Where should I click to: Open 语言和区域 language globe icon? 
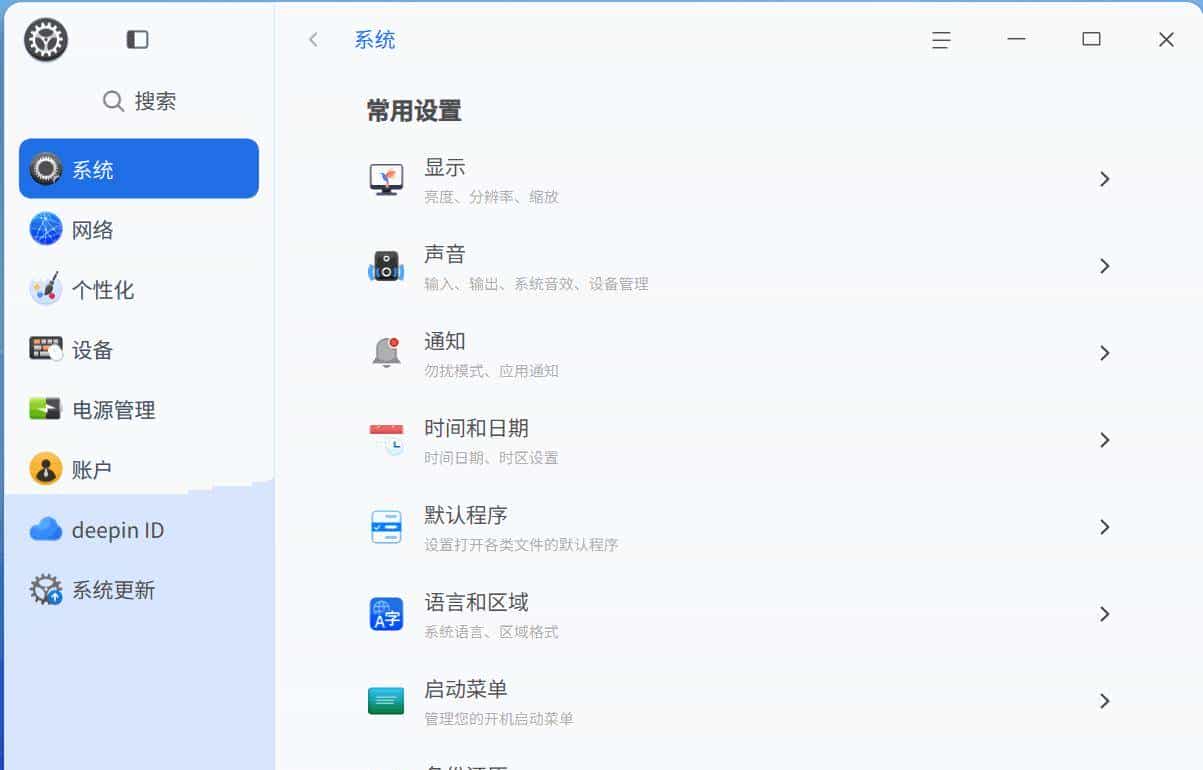(x=386, y=613)
